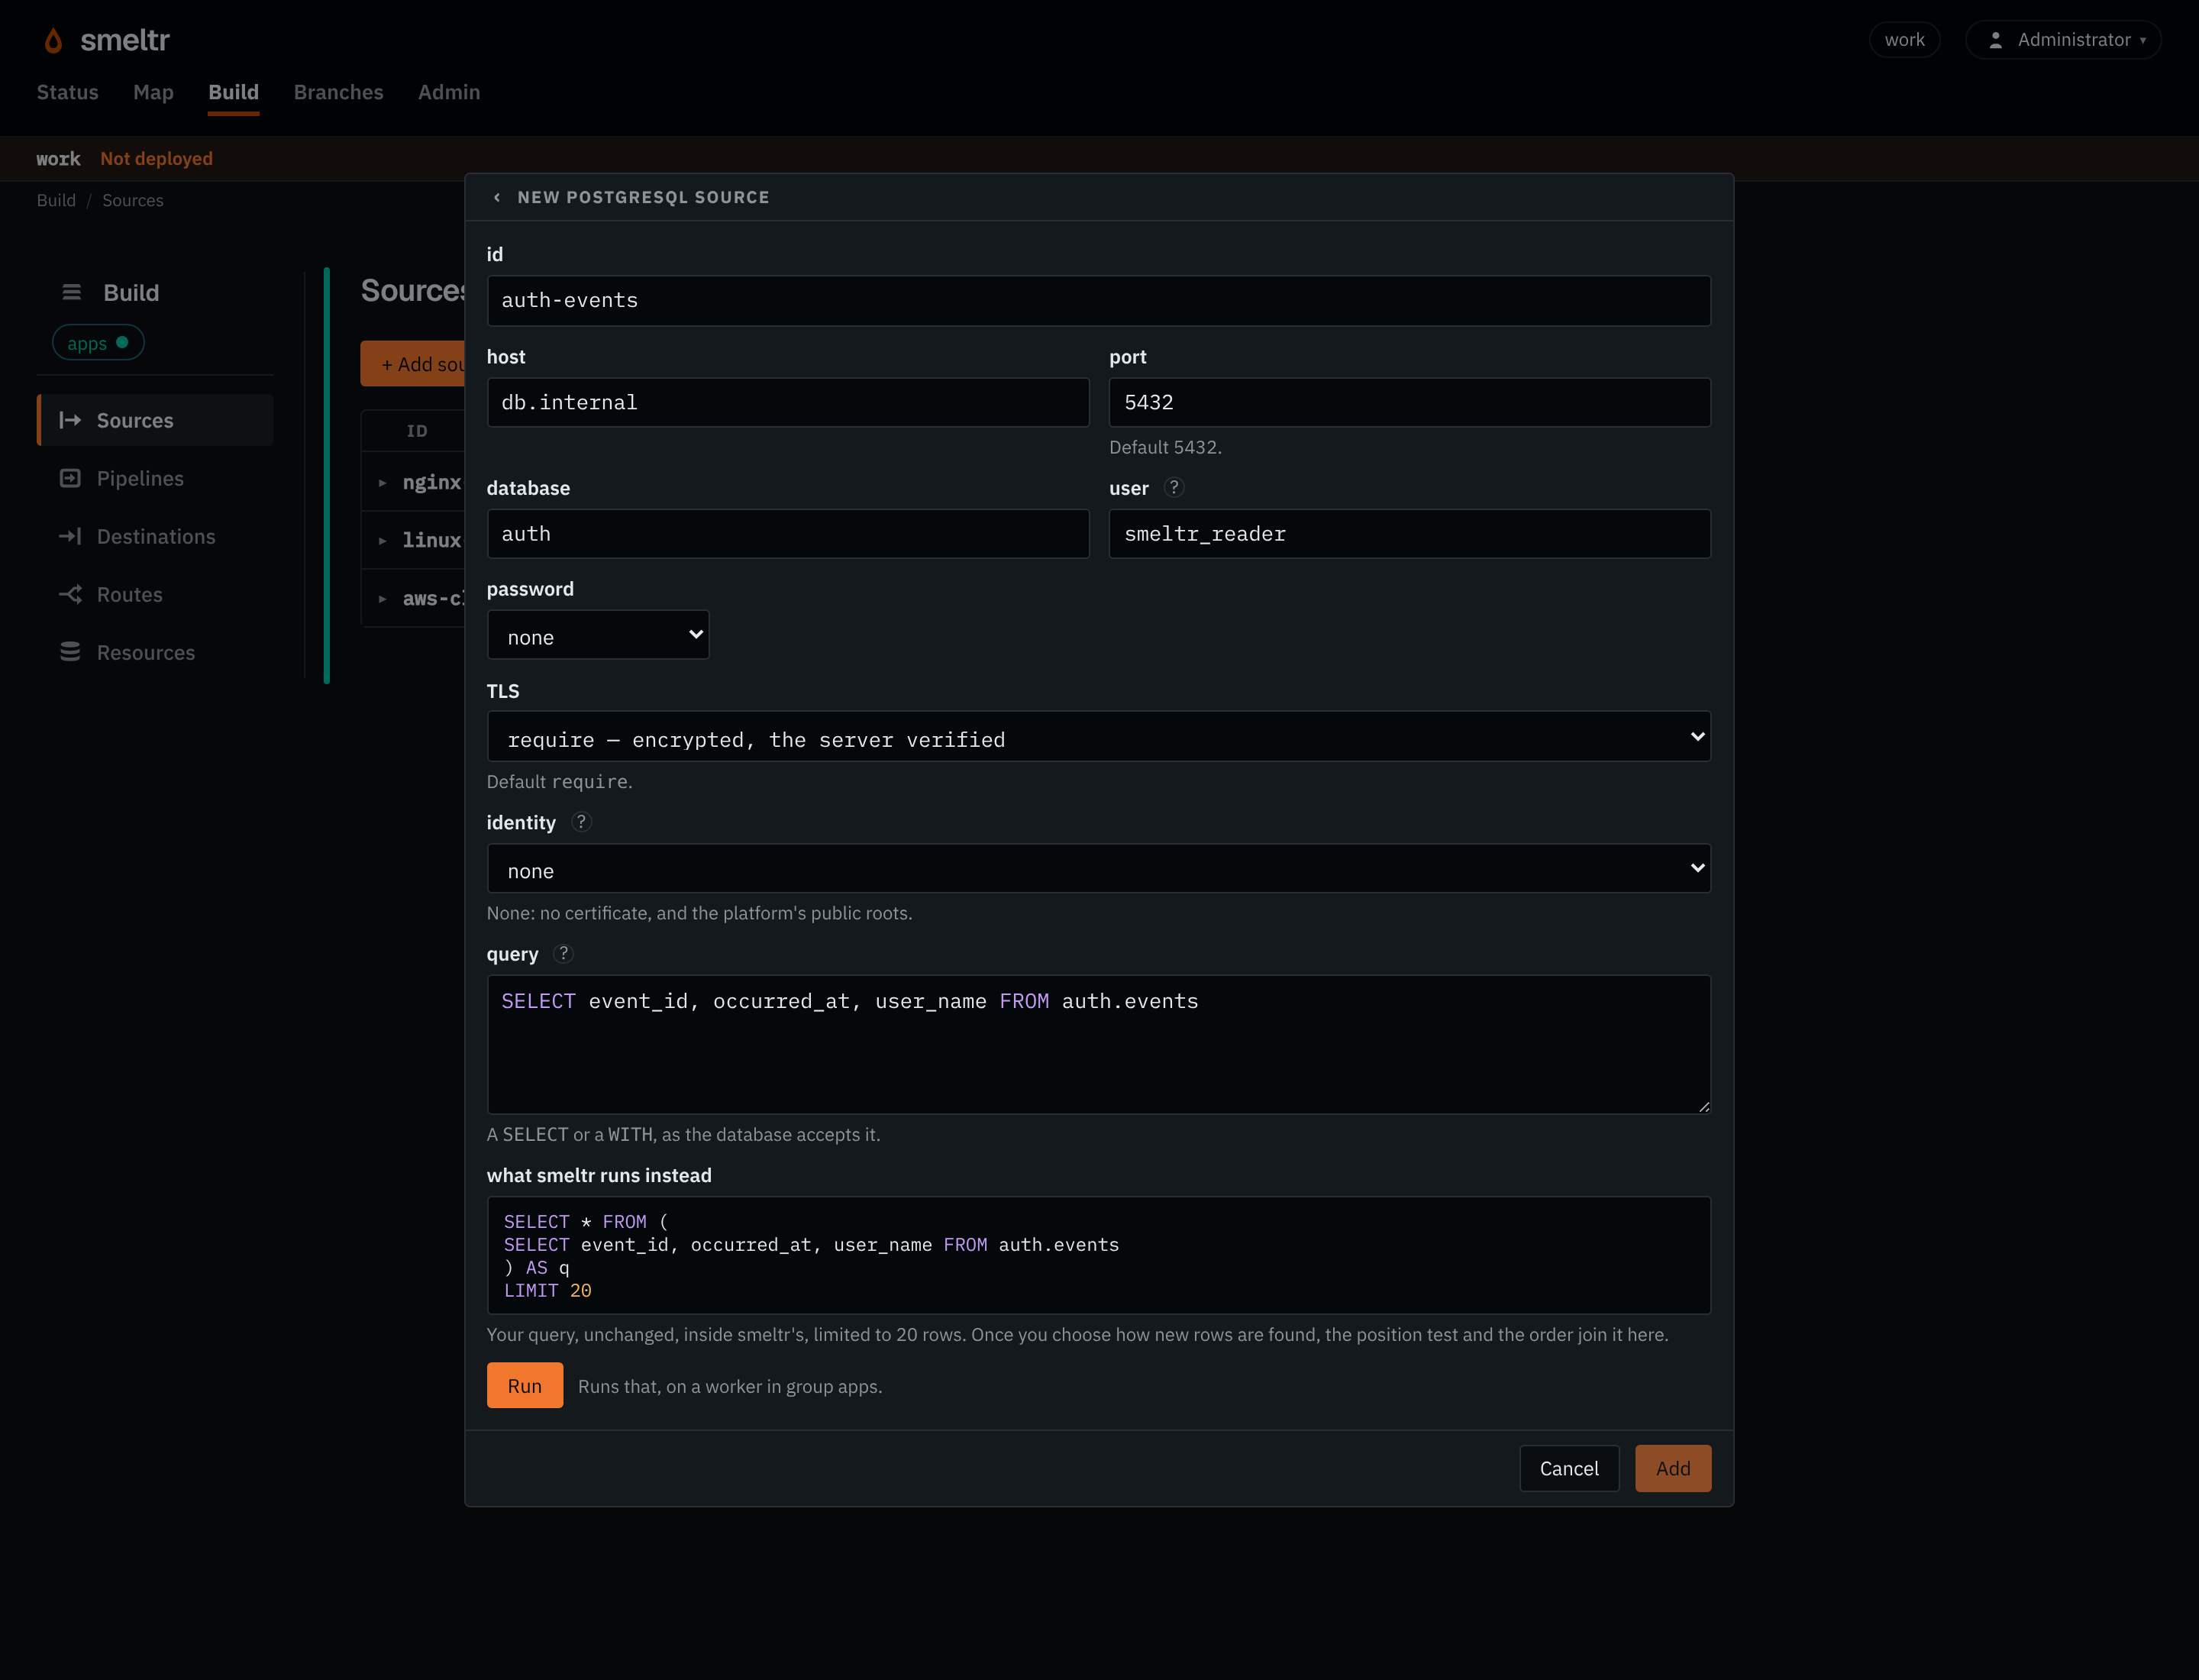
Task: Switch to the Status tab
Action: pos(68,92)
